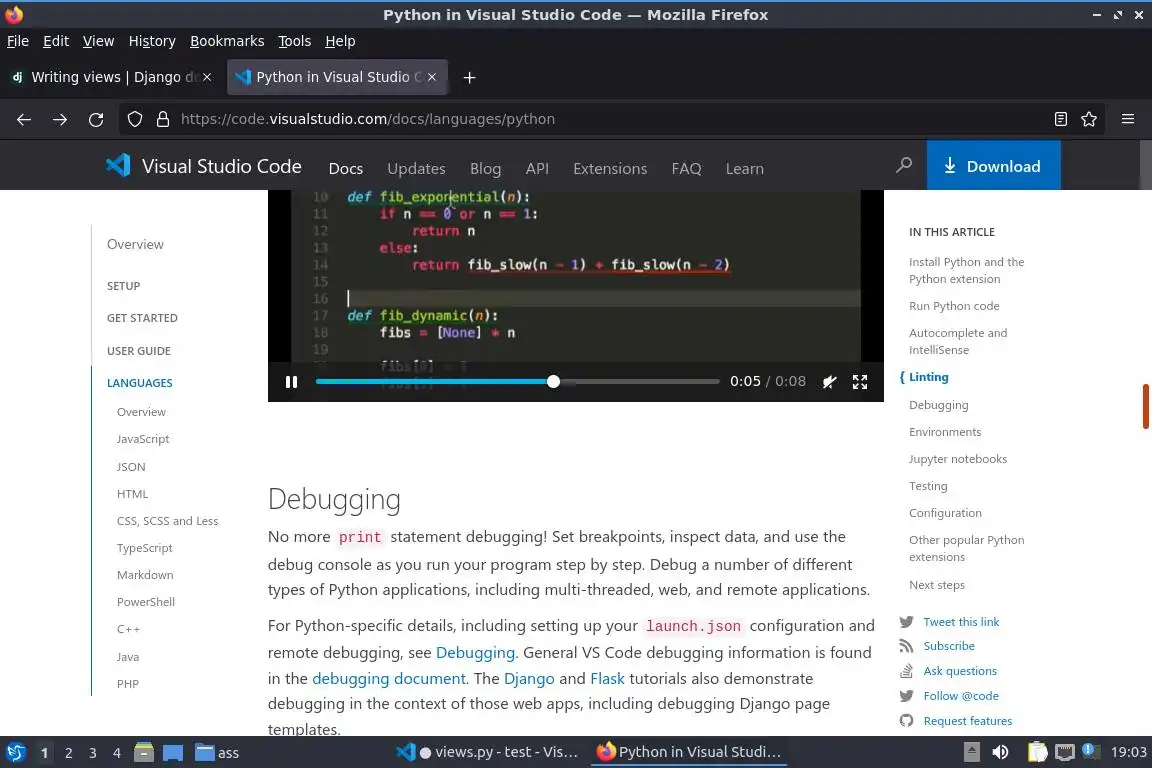Open the site search magnifier
Screen dimensions: 1152x768
904,165
